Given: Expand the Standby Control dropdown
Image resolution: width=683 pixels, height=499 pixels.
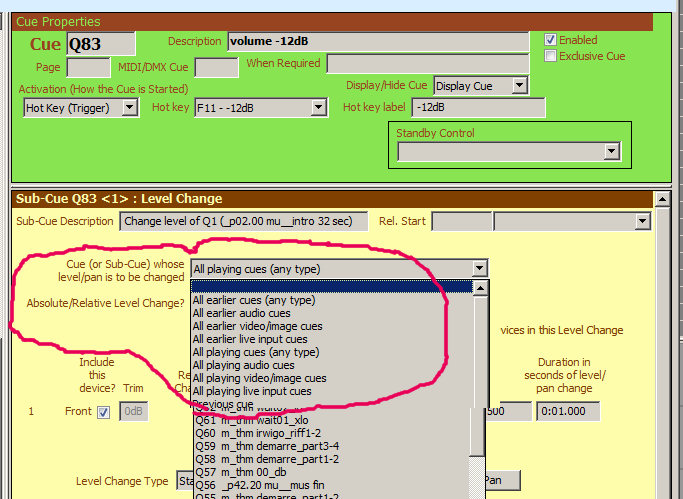Looking at the screenshot, I should pyautogui.click(x=611, y=151).
